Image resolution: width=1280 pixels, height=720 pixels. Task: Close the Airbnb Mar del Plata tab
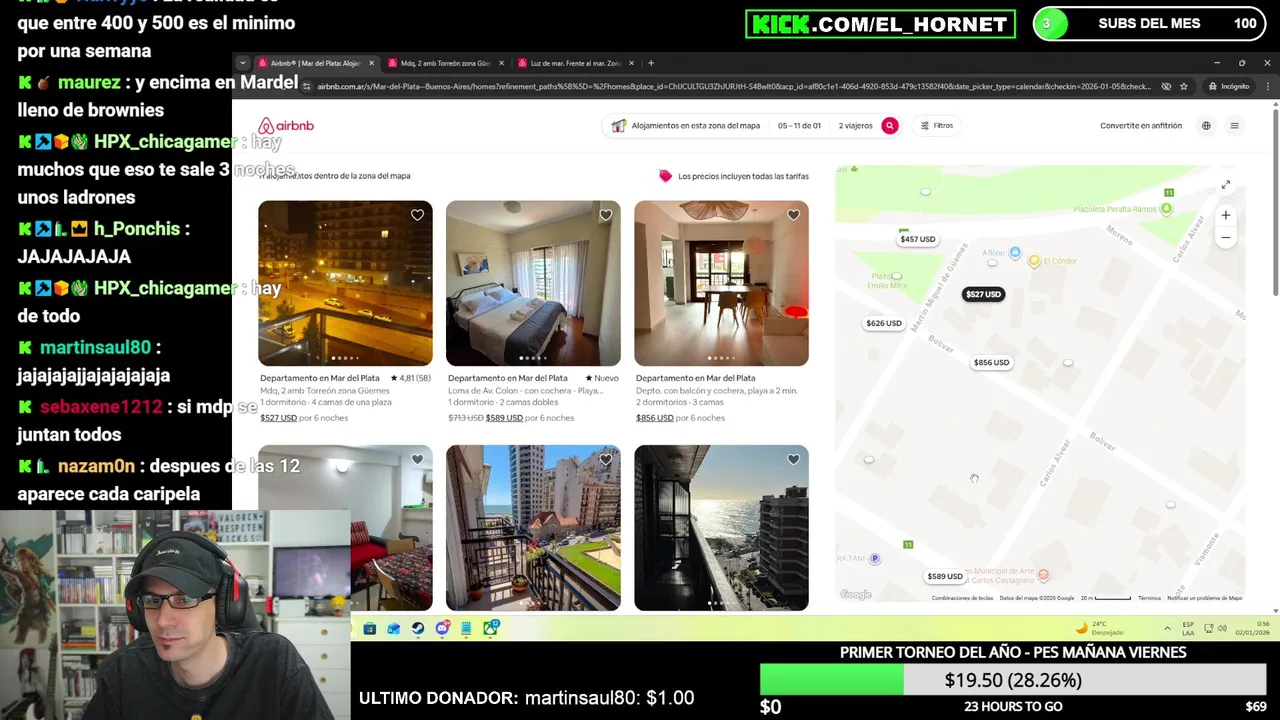pyautogui.click(x=371, y=63)
